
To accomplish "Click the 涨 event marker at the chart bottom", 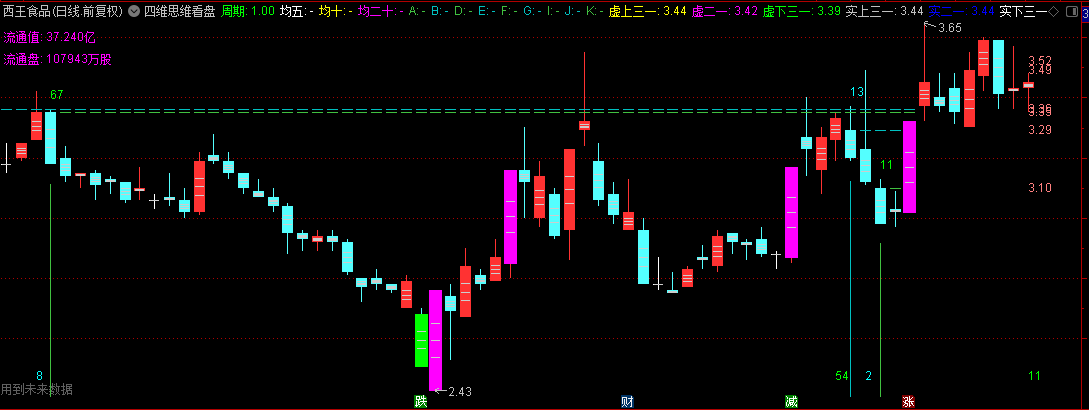I will 908,401.
